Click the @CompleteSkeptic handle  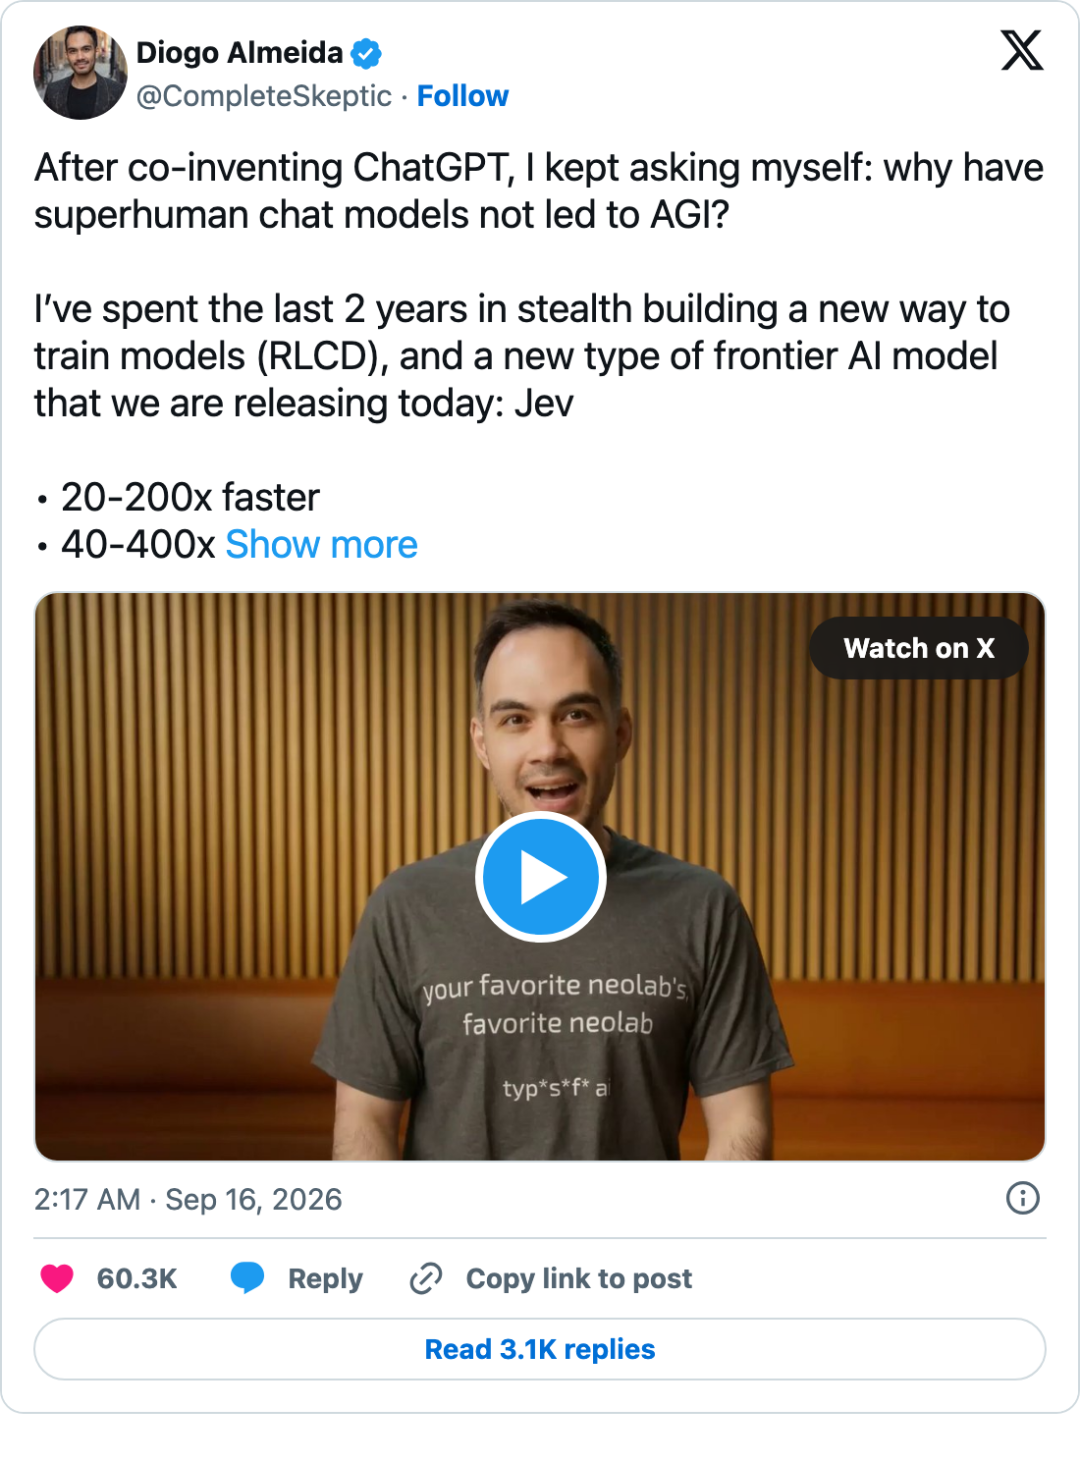[x=264, y=96]
